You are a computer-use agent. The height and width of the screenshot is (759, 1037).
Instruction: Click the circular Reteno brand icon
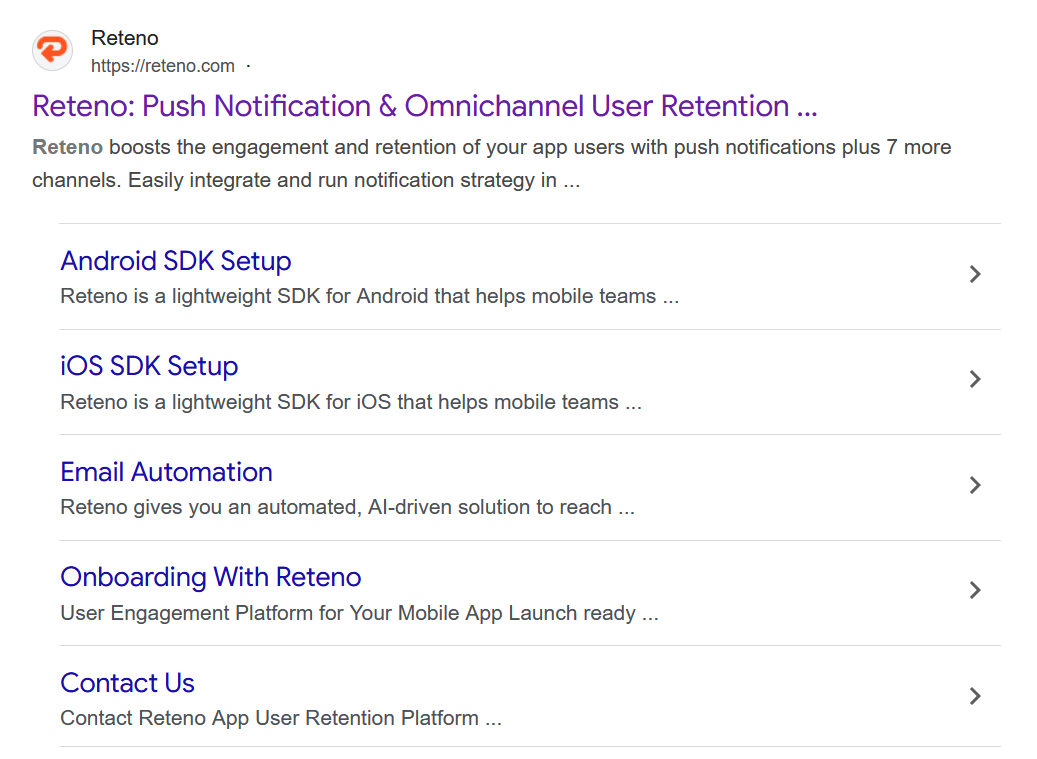click(x=51, y=50)
